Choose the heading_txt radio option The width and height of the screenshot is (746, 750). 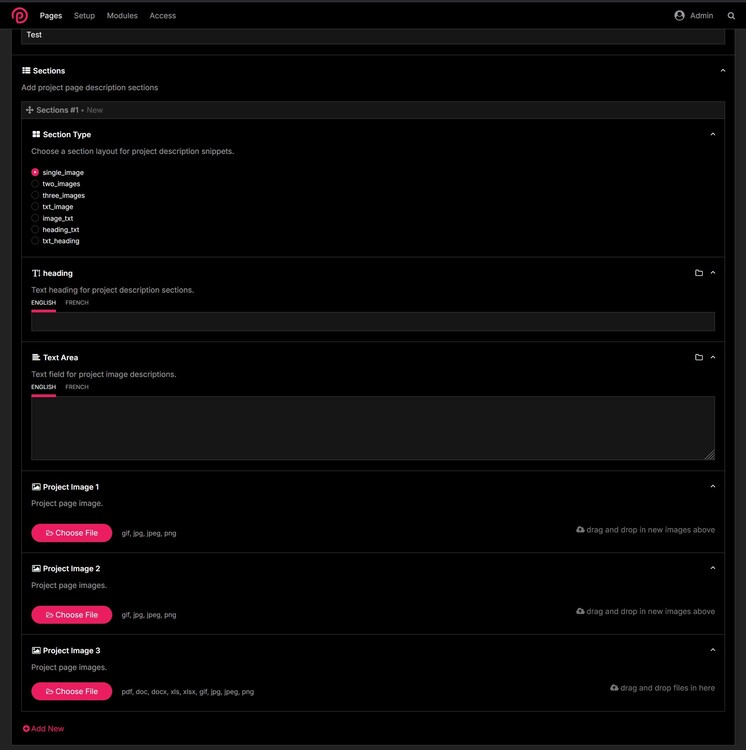coord(35,230)
